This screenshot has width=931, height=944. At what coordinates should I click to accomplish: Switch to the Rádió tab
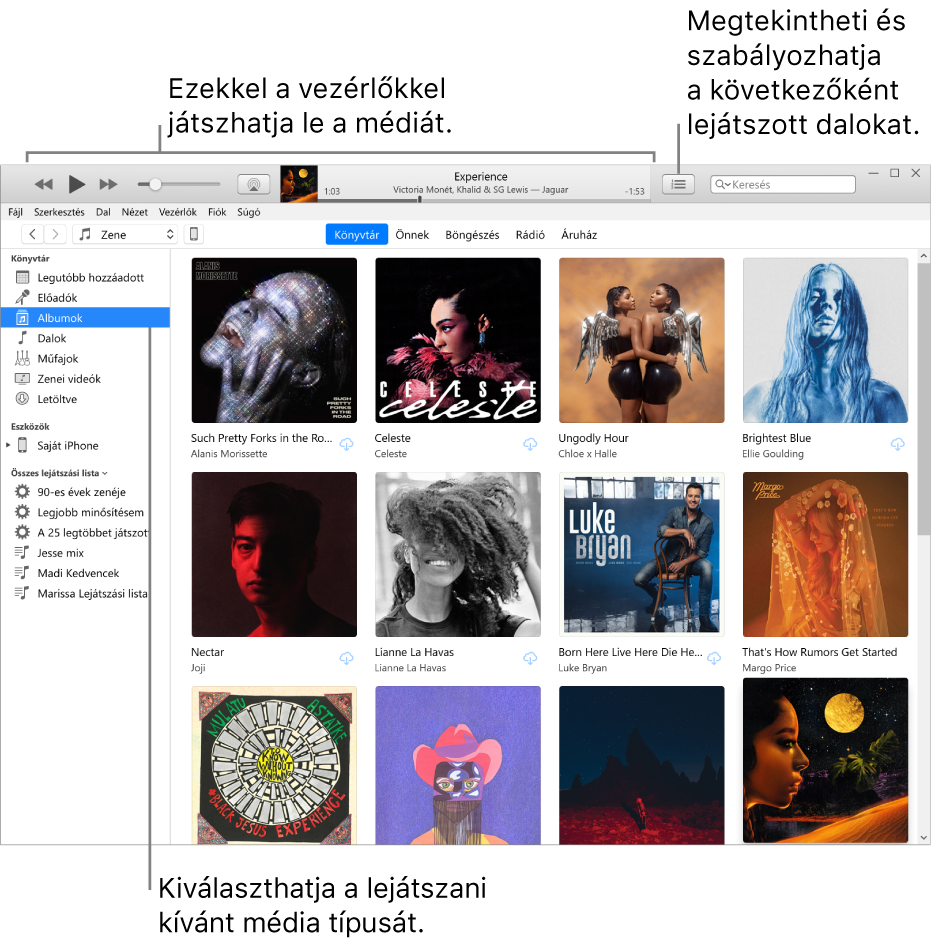(x=530, y=235)
